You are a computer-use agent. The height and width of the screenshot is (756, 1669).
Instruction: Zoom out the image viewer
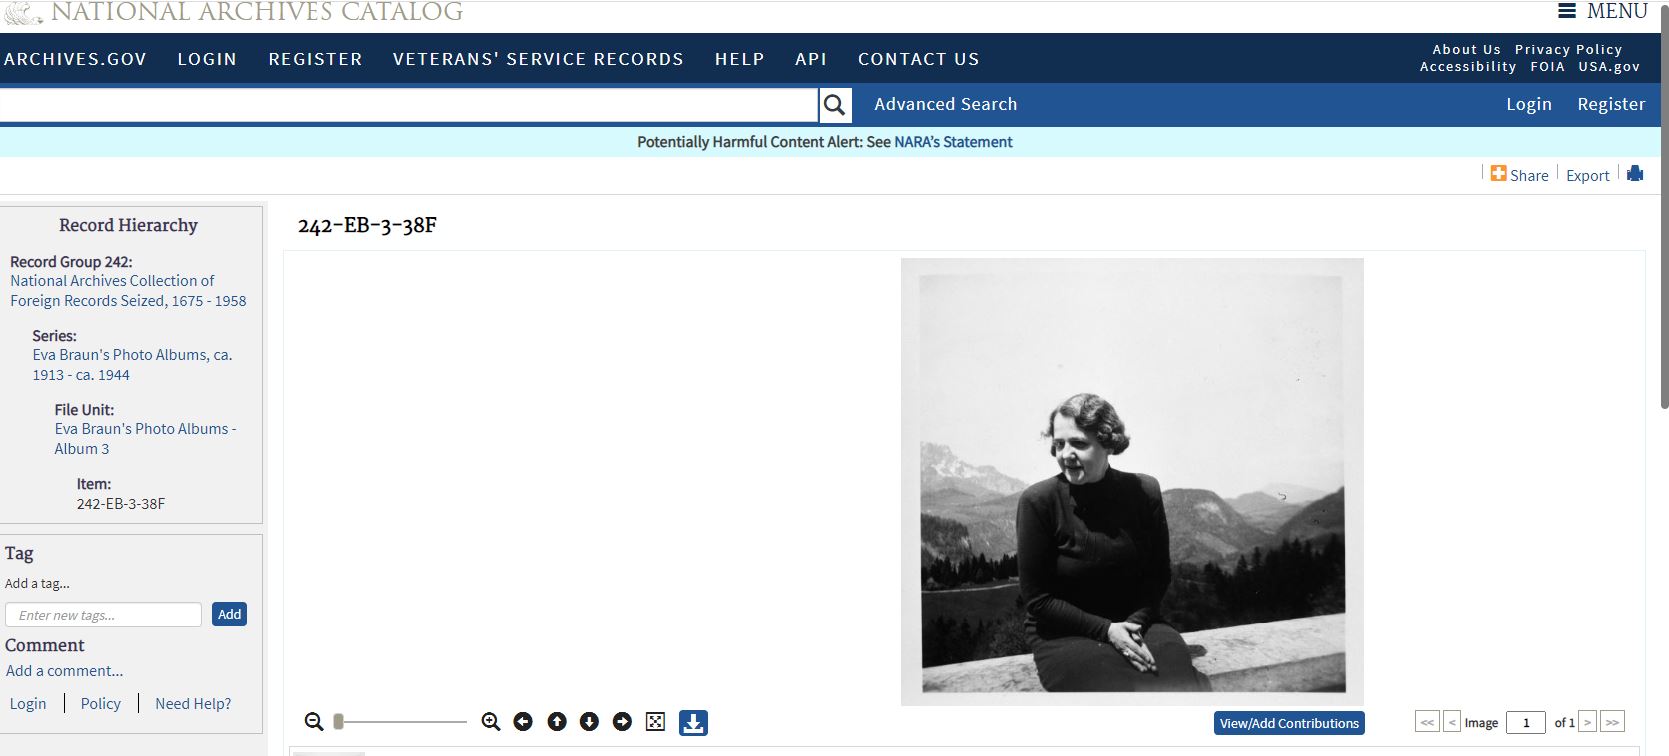click(x=314, y=722)
